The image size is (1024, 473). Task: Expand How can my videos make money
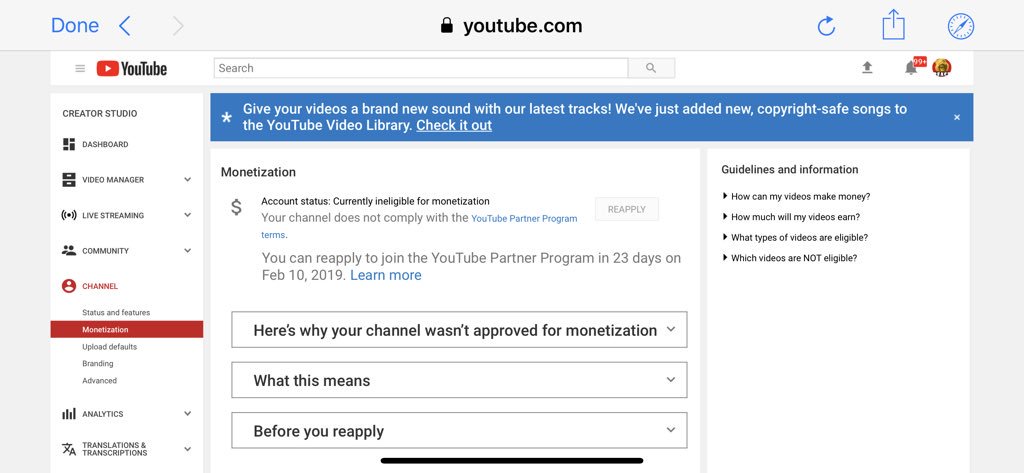[796, 196]
